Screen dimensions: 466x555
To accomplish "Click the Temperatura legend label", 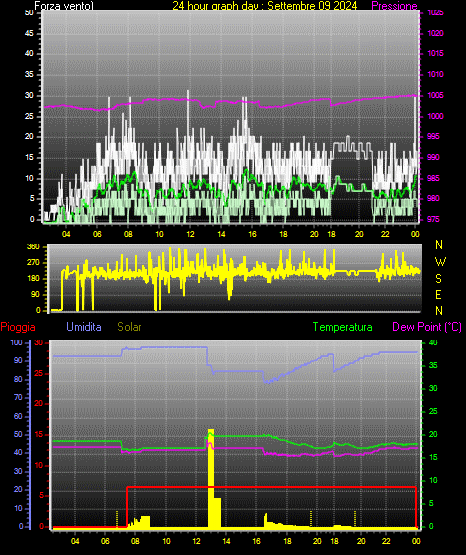I will (x=343, y=327).
